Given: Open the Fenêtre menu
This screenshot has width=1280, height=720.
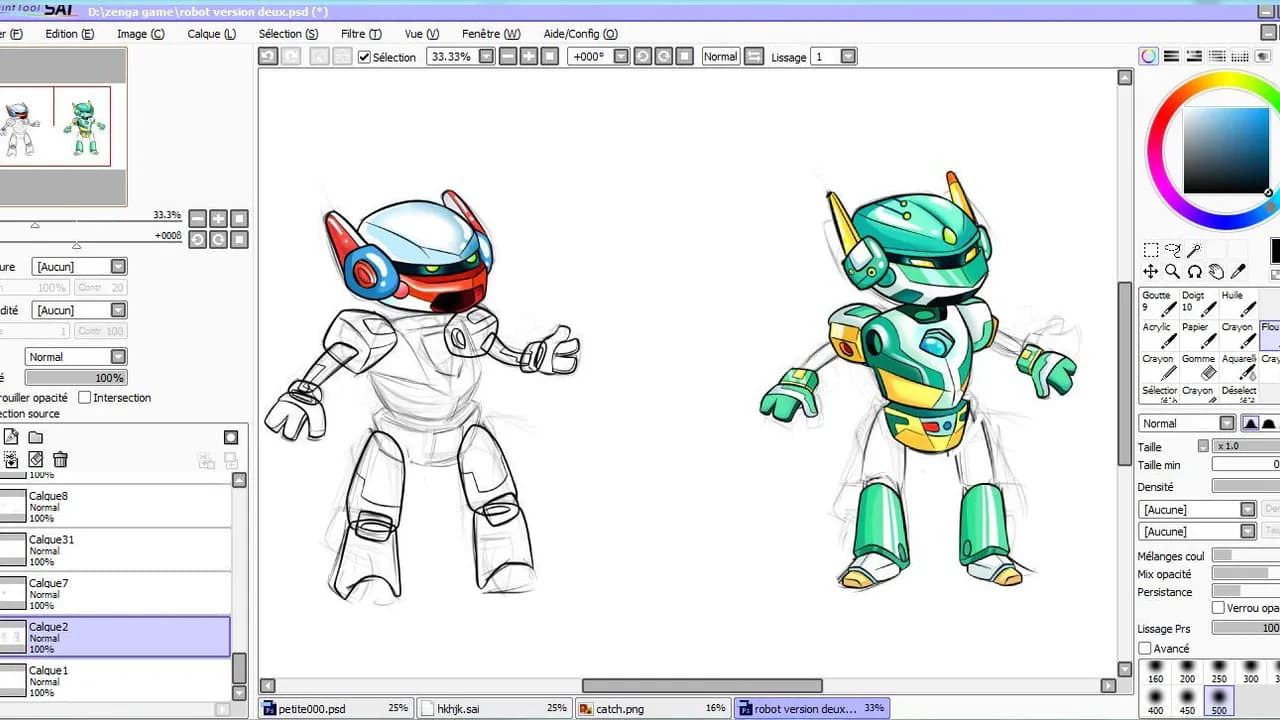Looking at the screenshot, I should pyautogui.click(x=491, y=34).
